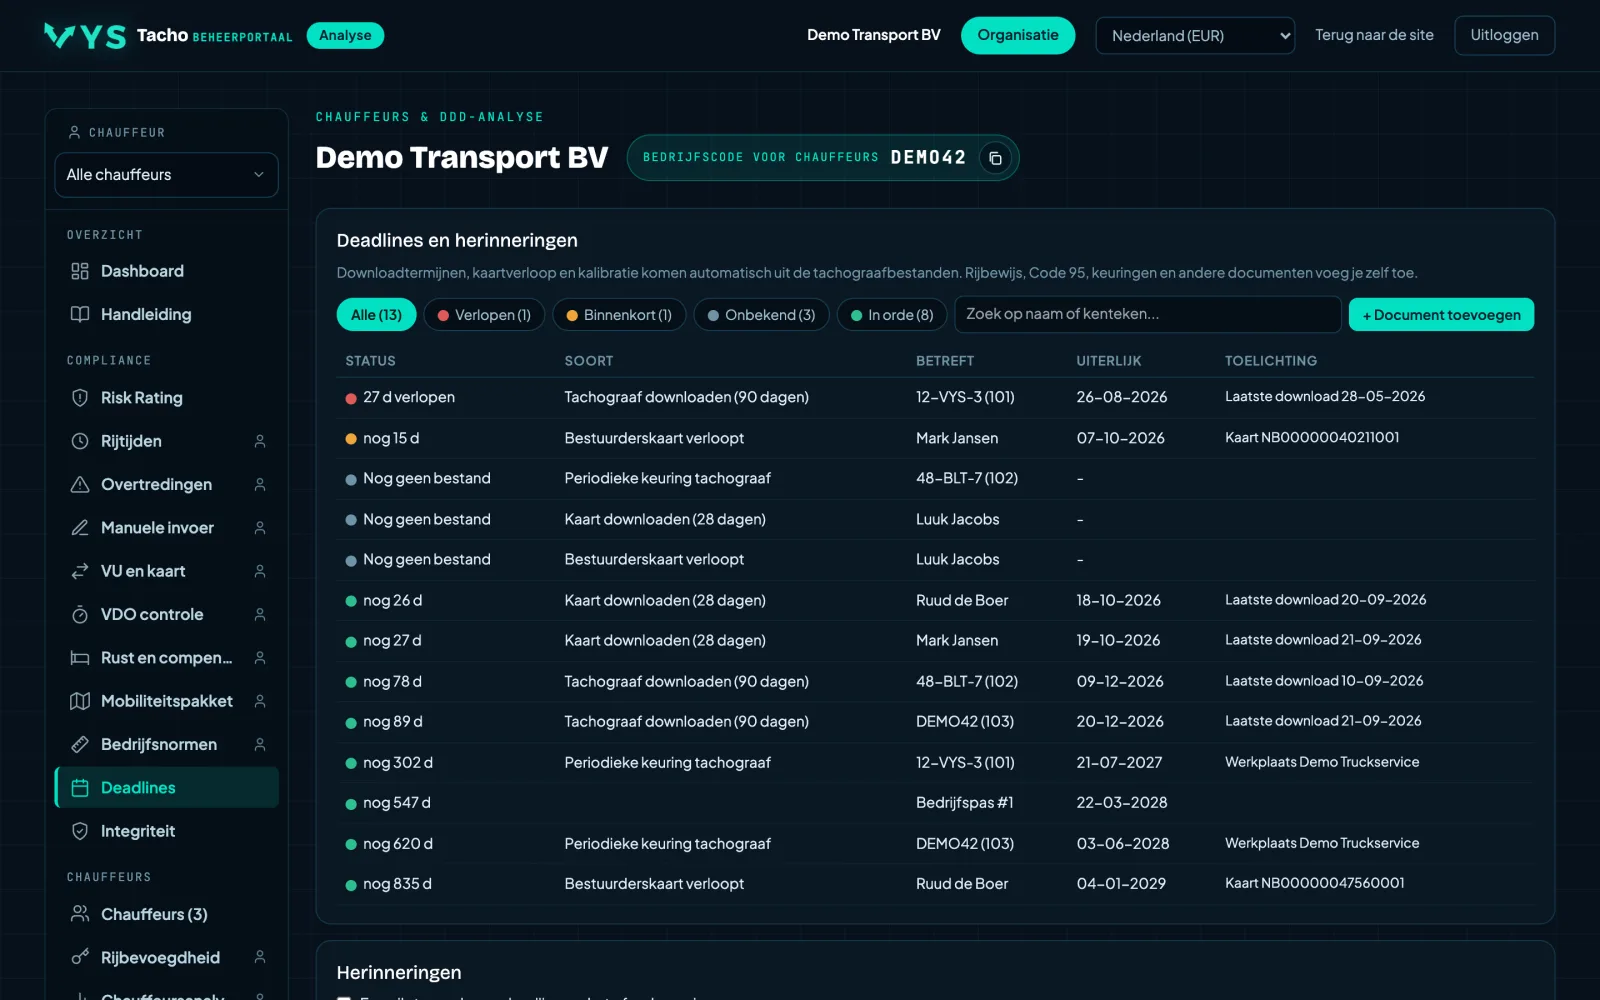
Task: Click the Deadlines calendar icon
Action: click(x=80, y=788)
